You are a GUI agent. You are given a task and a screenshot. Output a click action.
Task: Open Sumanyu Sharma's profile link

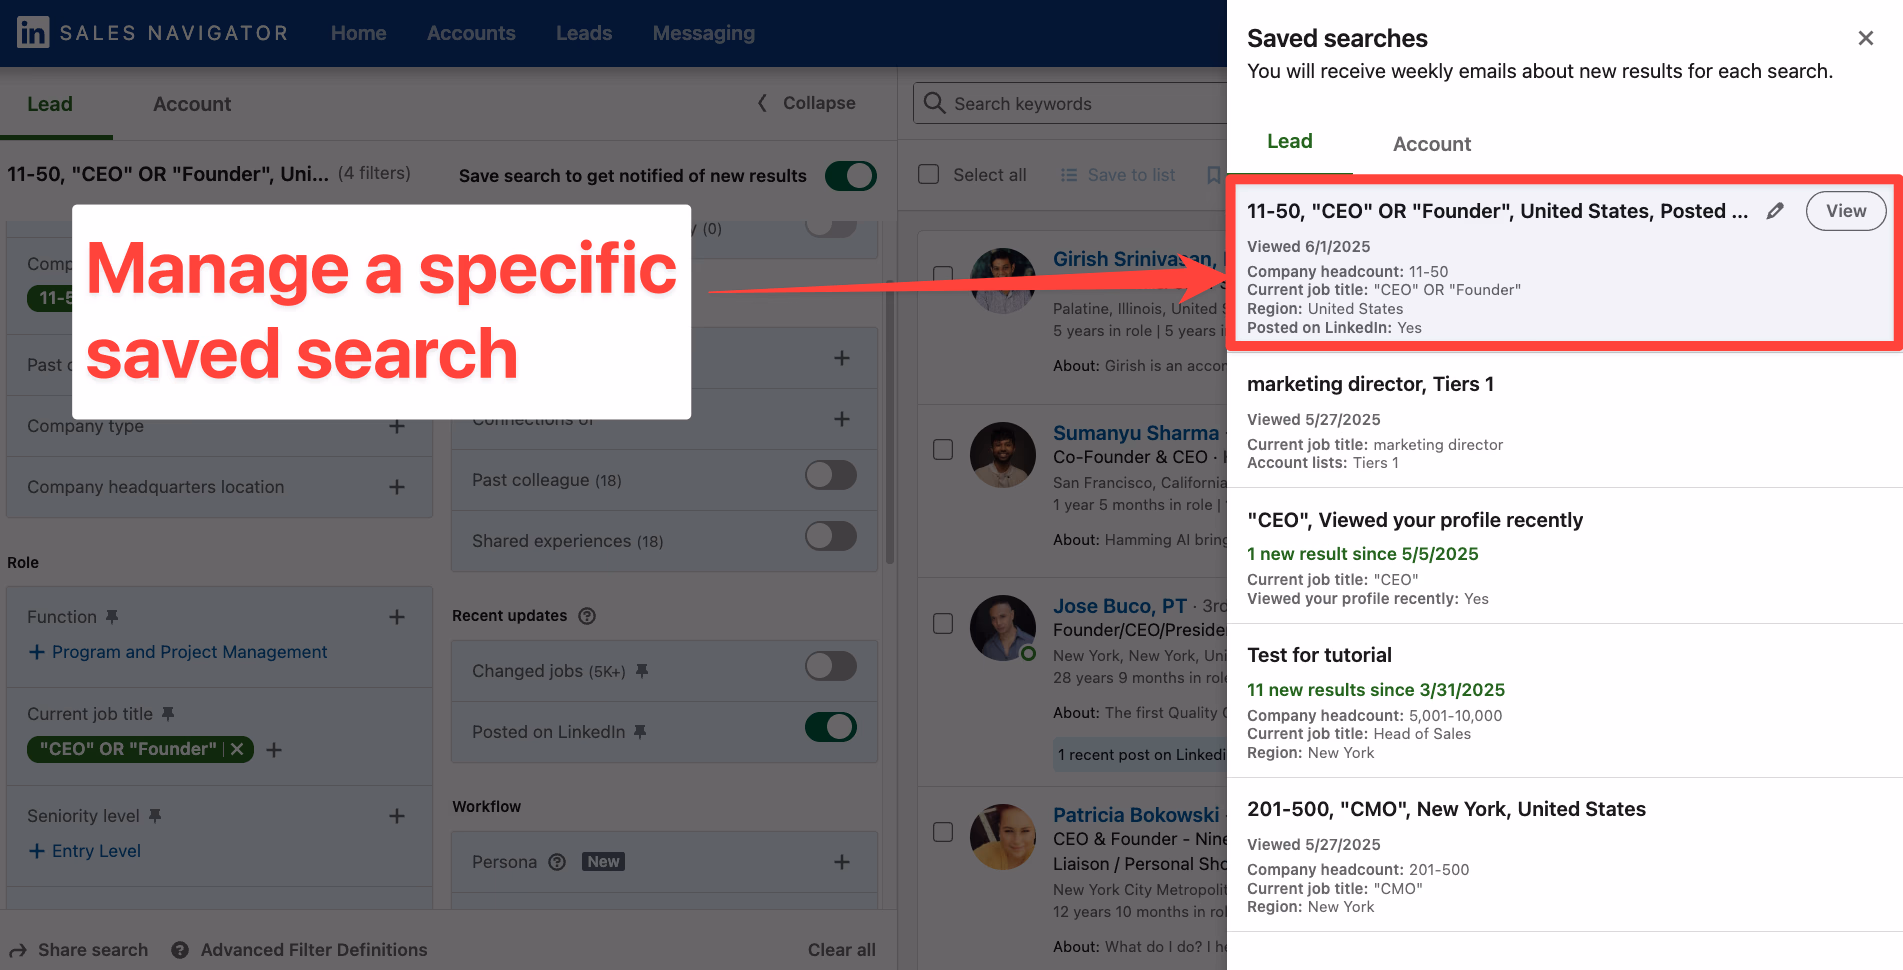pyautogui.click(x=1136, y=433)
